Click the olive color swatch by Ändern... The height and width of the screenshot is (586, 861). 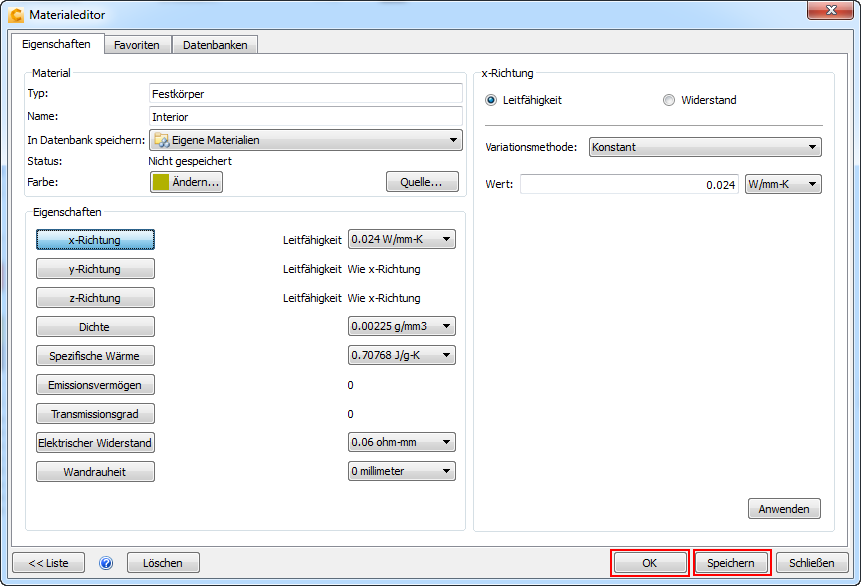coord(161,182)
